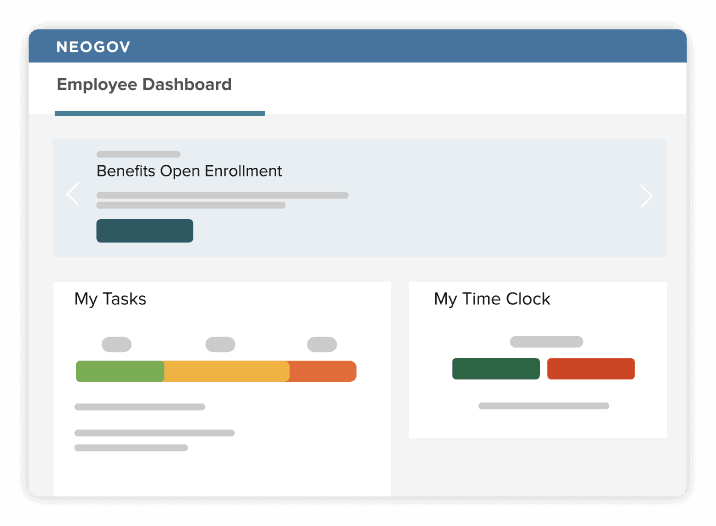
Task: Advance carousel with right chevron arrow
Action: point(646,196)
